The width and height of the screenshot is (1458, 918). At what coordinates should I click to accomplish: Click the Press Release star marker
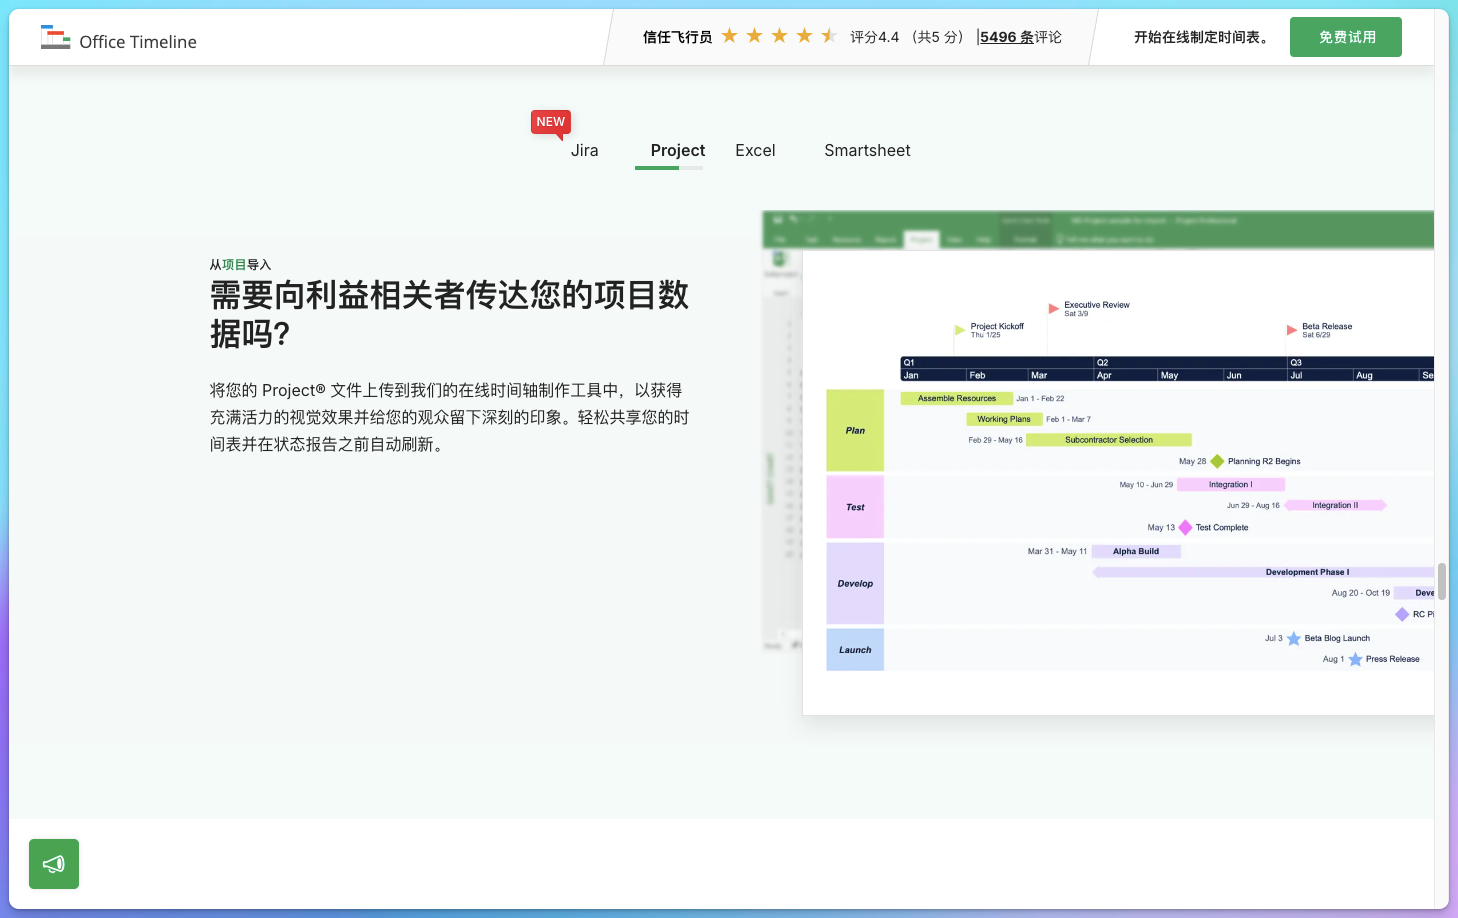pyautogui.click(x=1356, y=659)
